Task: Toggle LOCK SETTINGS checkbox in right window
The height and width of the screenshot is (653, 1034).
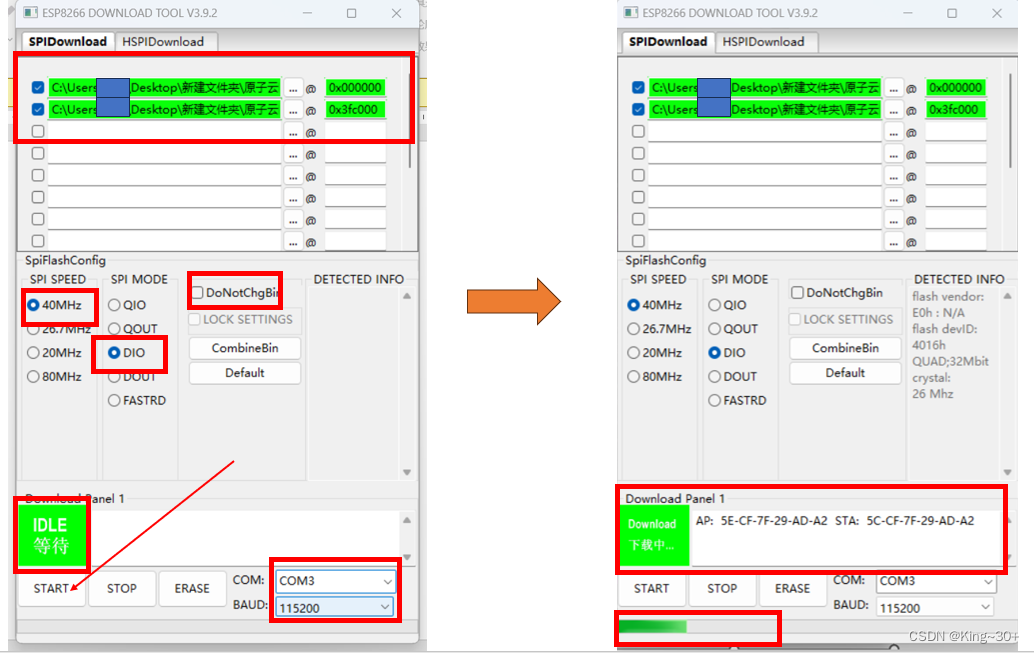Action: pyautogui.click(x=795, y=319)
